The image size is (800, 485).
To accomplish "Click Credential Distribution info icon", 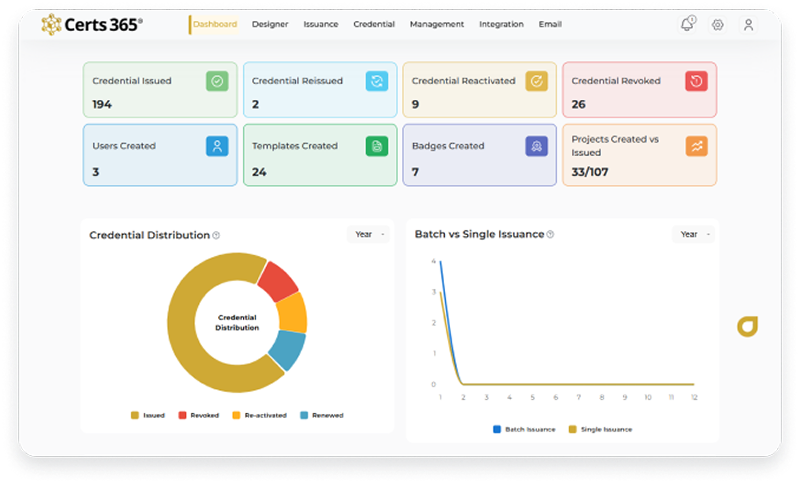I will coord(216,235).
